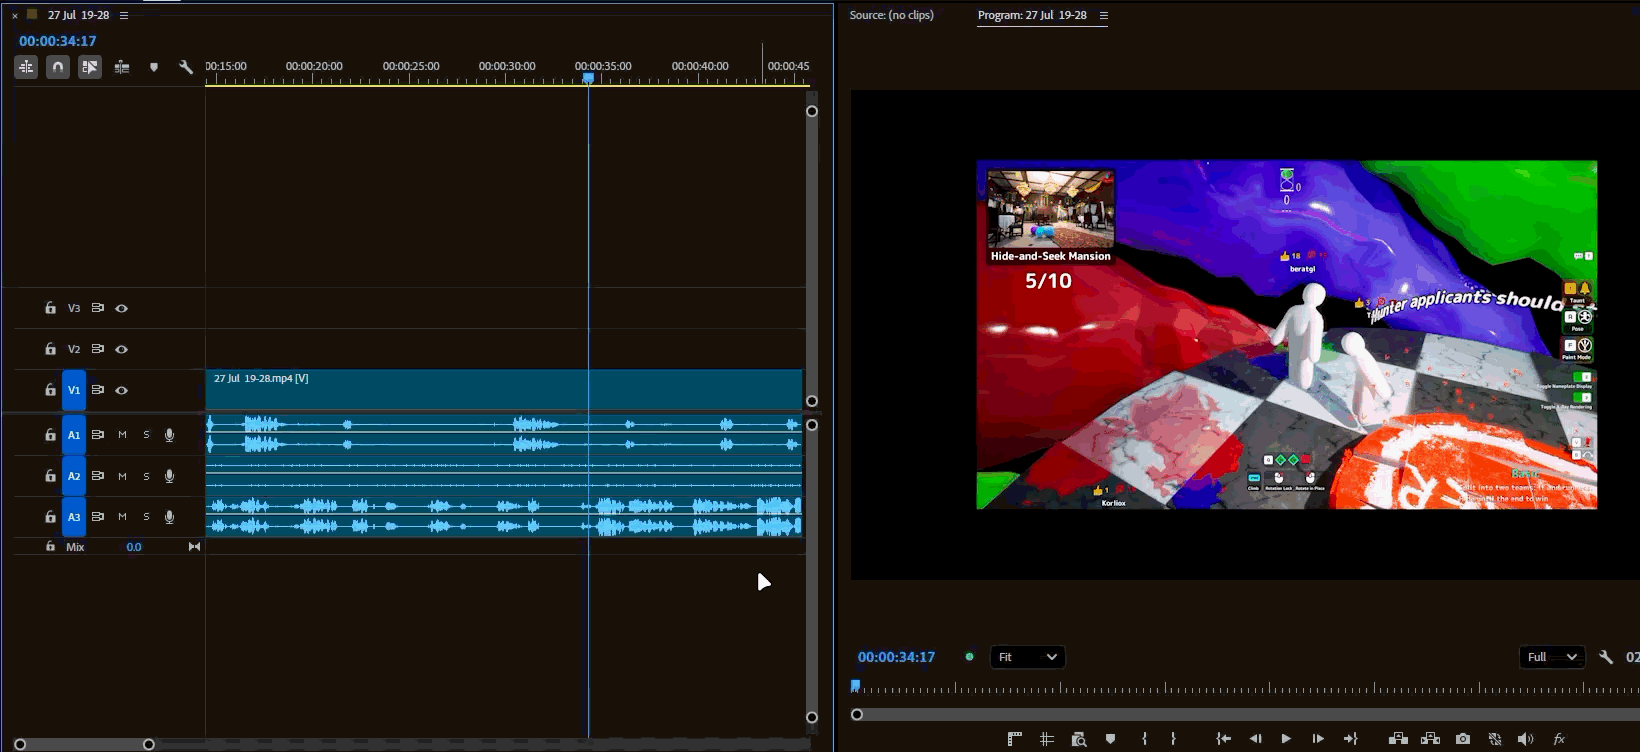The image size is (1640, 752).
Task: Go to In point
Action: (1223, 739)
